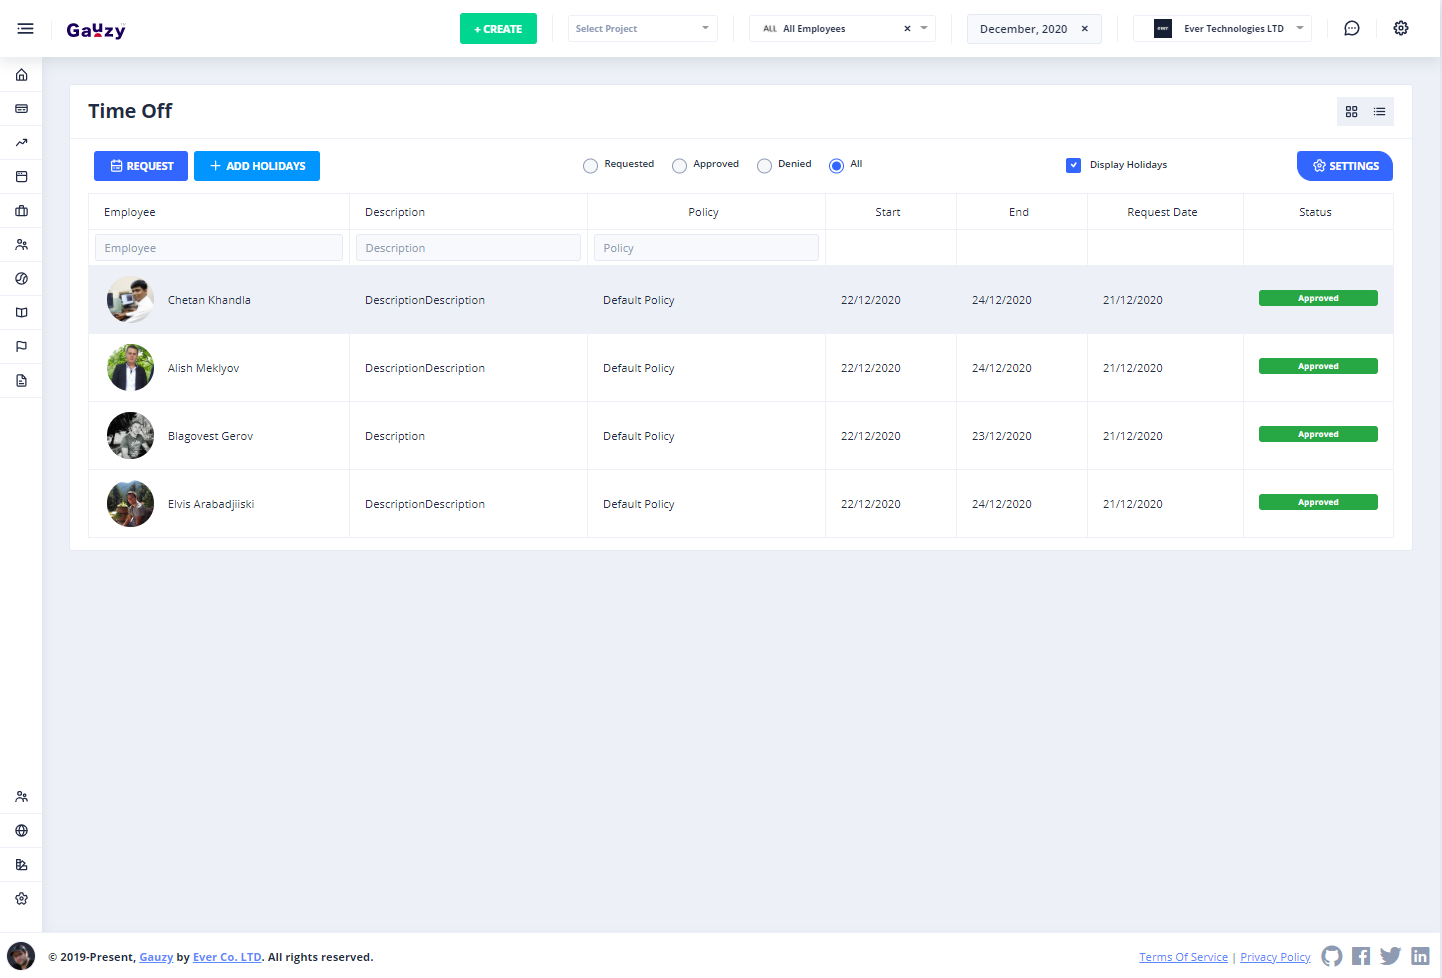Select the Denied radio filter
The width and height of the screenshot is (1442, 978).
point(765,166)
